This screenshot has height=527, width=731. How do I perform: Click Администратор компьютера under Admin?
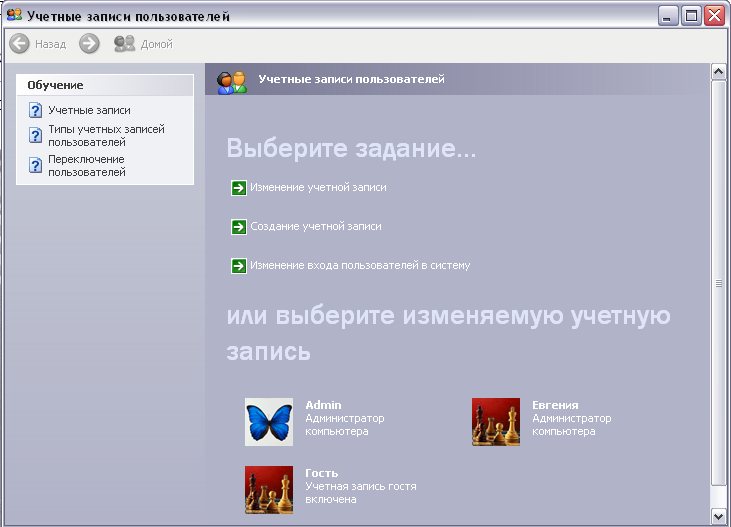pyautogui.click(x=345, y=425)
